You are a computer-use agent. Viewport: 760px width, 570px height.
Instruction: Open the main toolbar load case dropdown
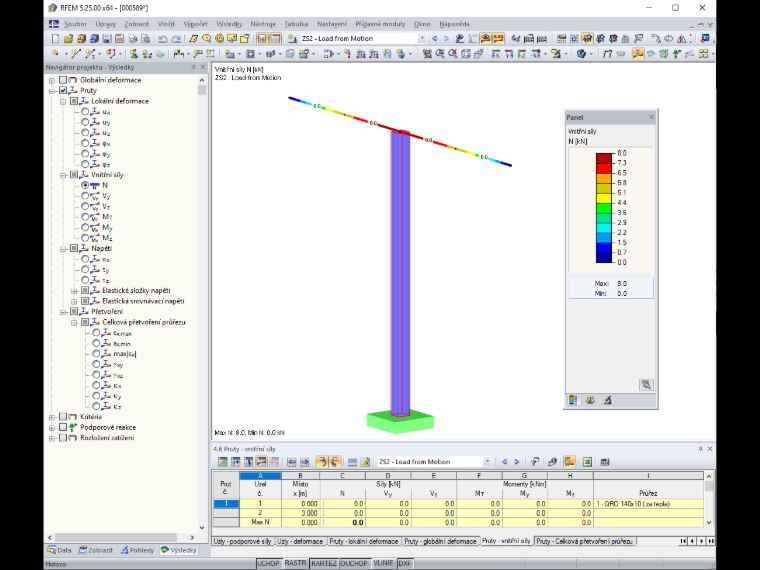(422, 38)
